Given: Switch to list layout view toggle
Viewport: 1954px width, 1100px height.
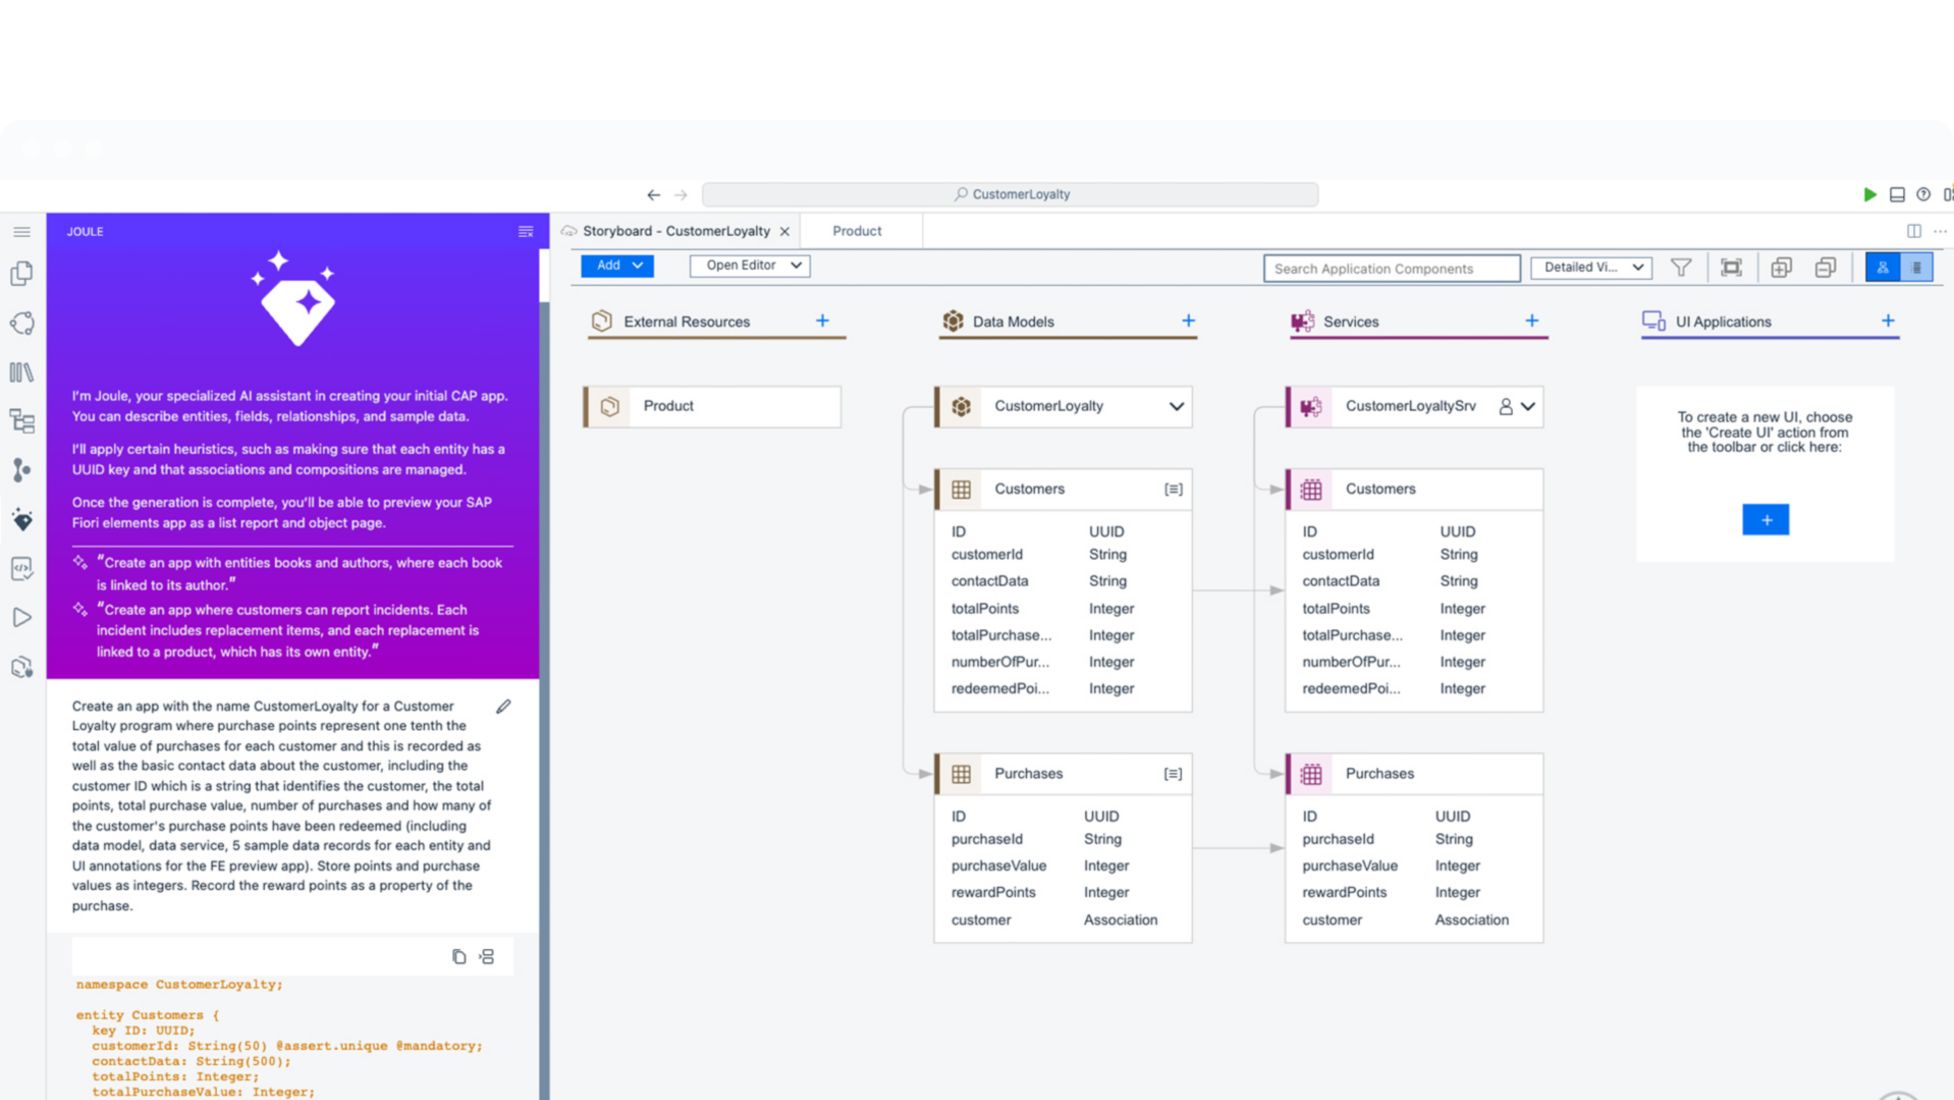Looking at the screenshot, I should tap(1916, 267).
